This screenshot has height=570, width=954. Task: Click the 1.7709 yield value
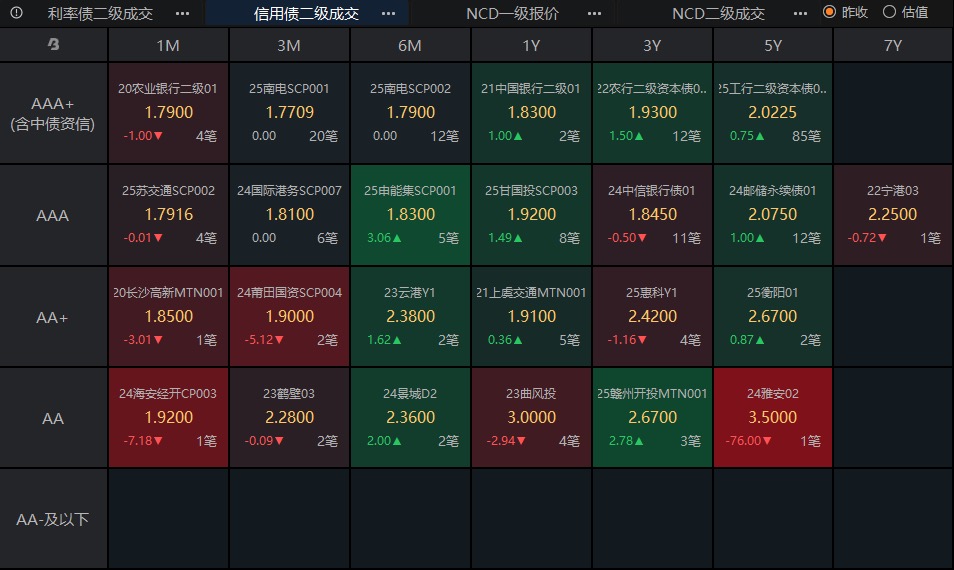pyautogui.click(x=290, y=113)
